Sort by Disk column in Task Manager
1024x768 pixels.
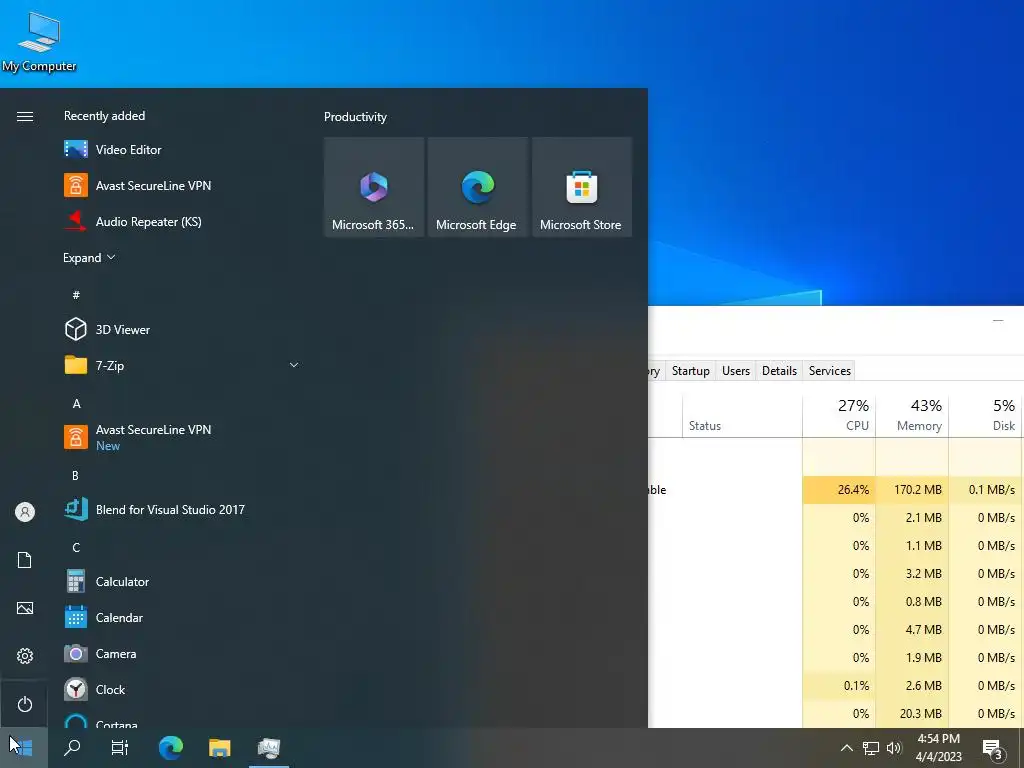[x=985, y=415]
